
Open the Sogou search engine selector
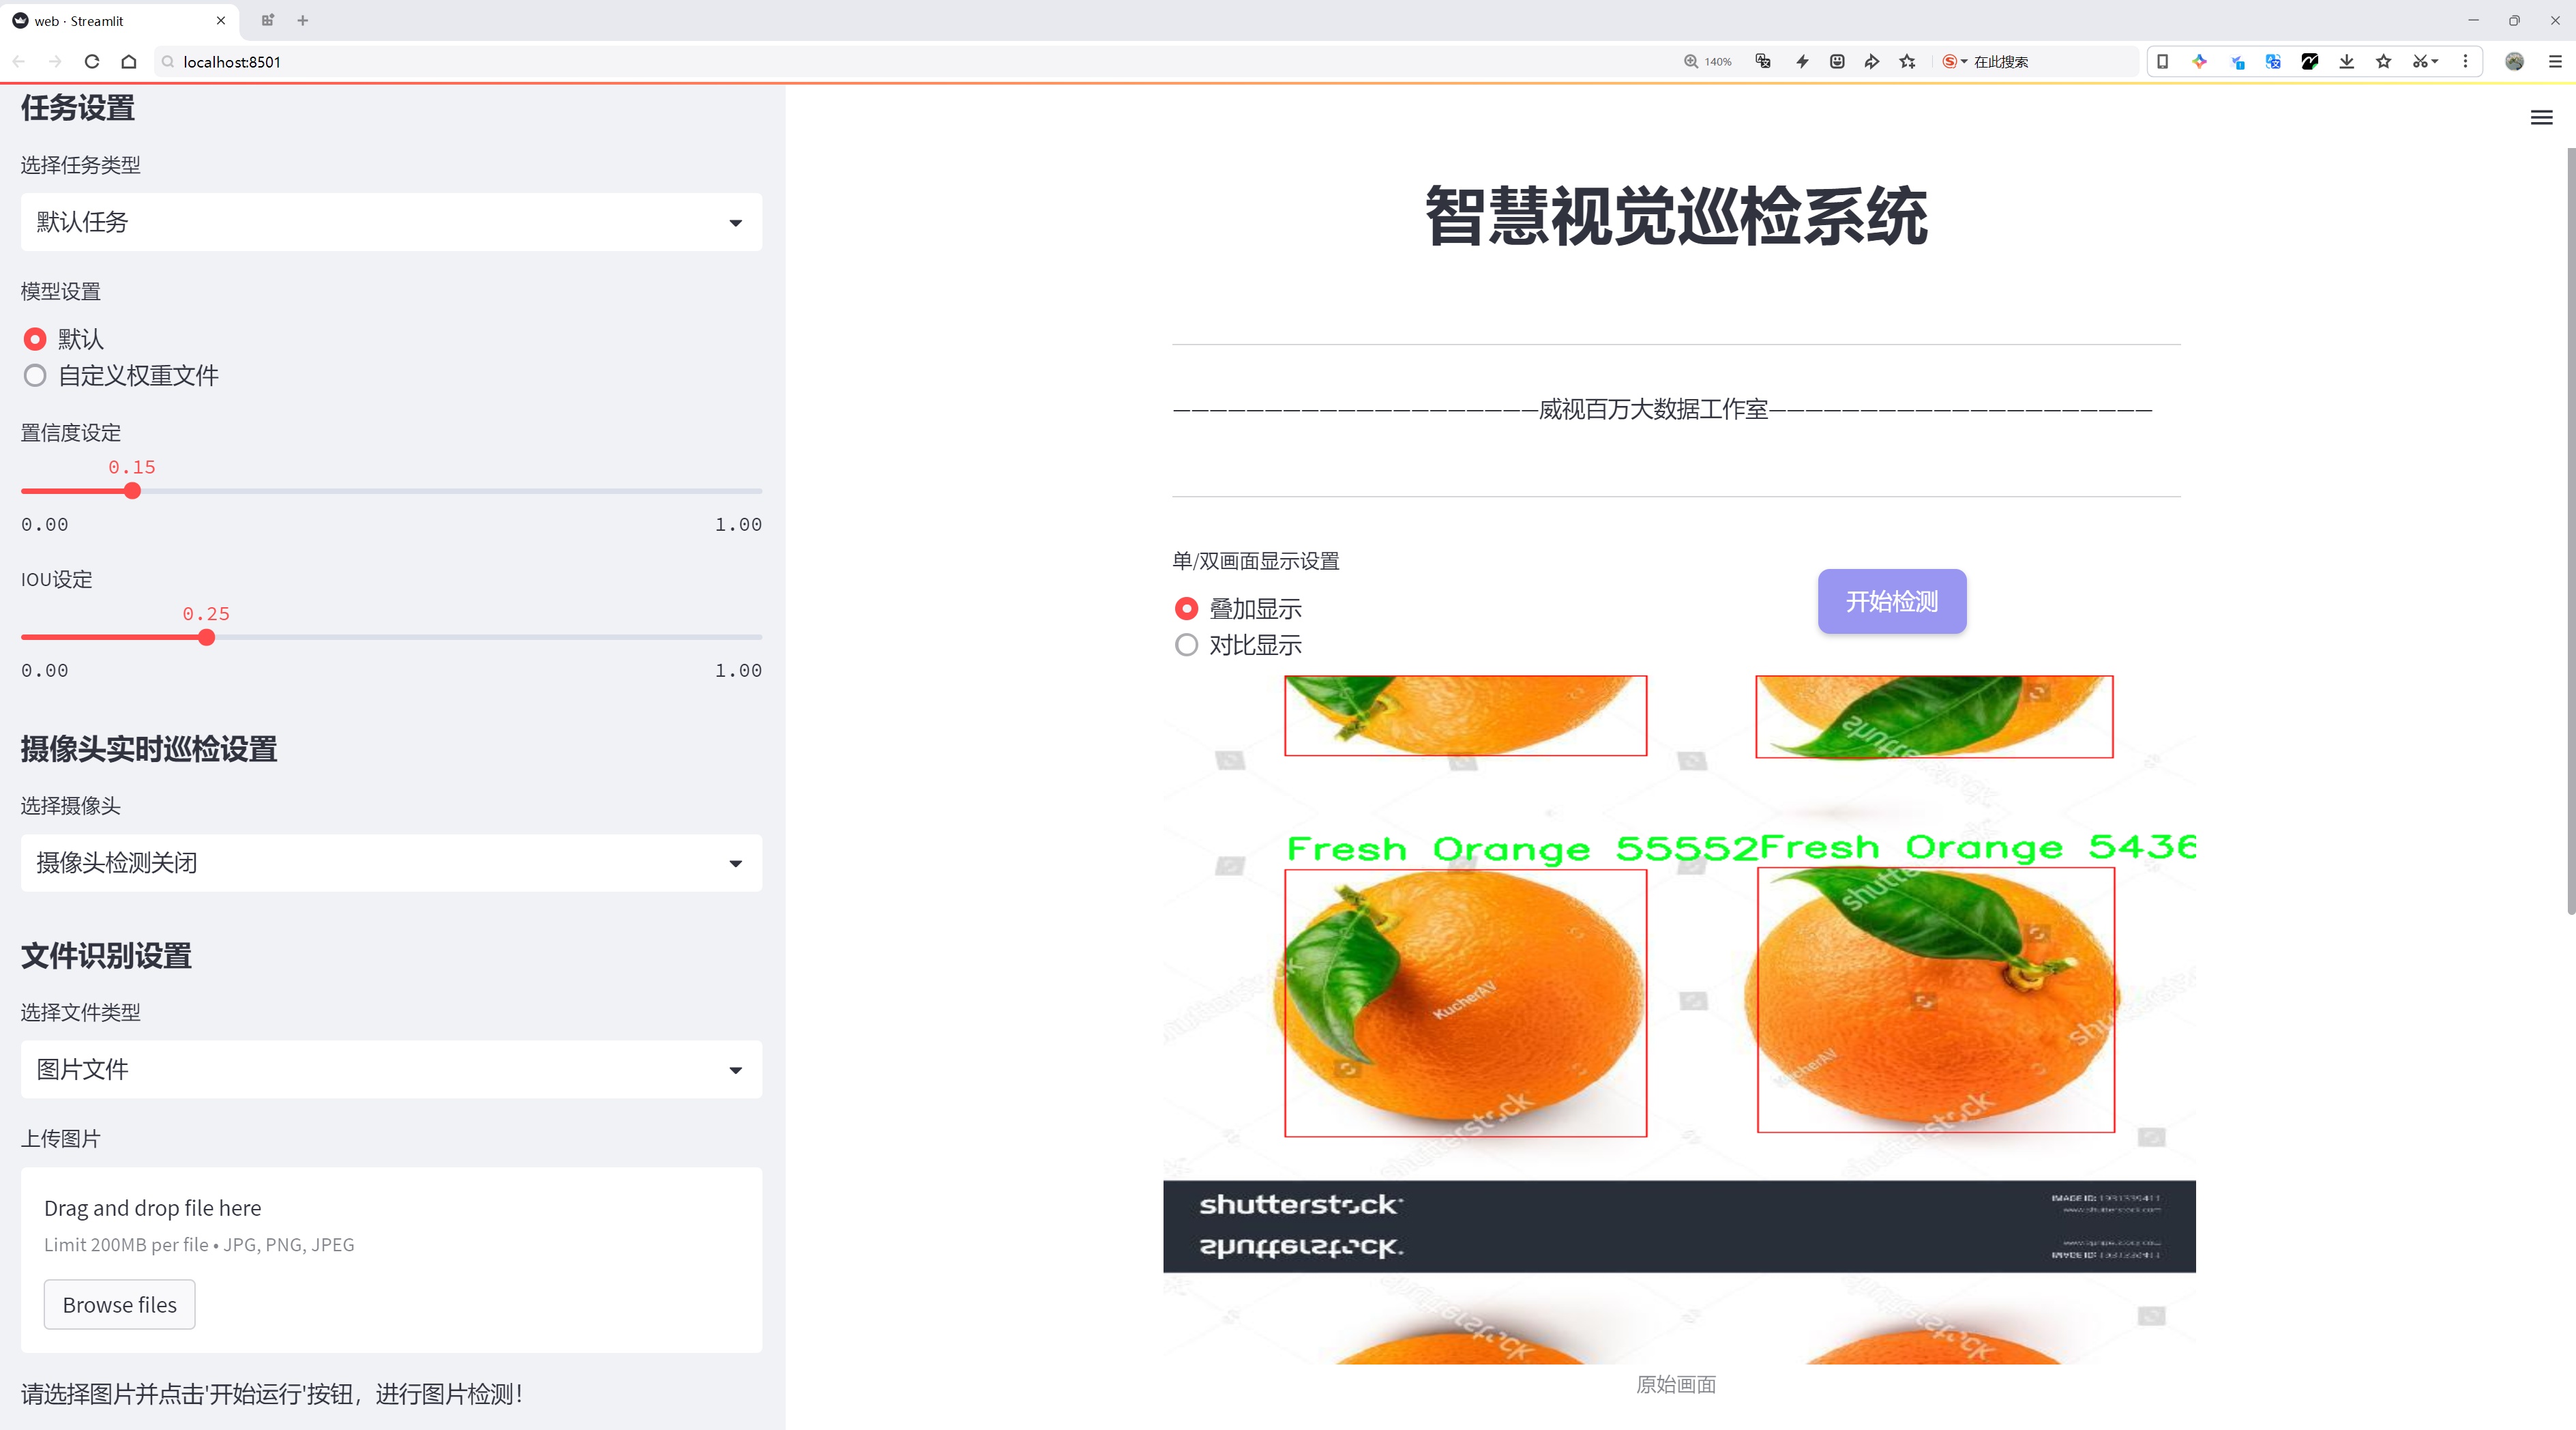pos(1954,61)
